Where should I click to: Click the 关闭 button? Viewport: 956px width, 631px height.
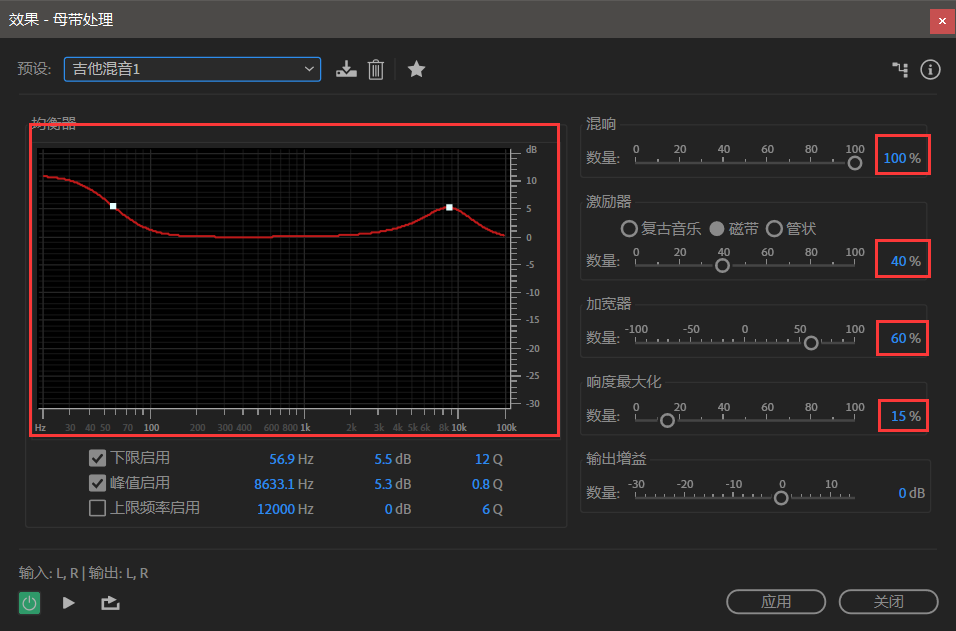click(888, 601)
